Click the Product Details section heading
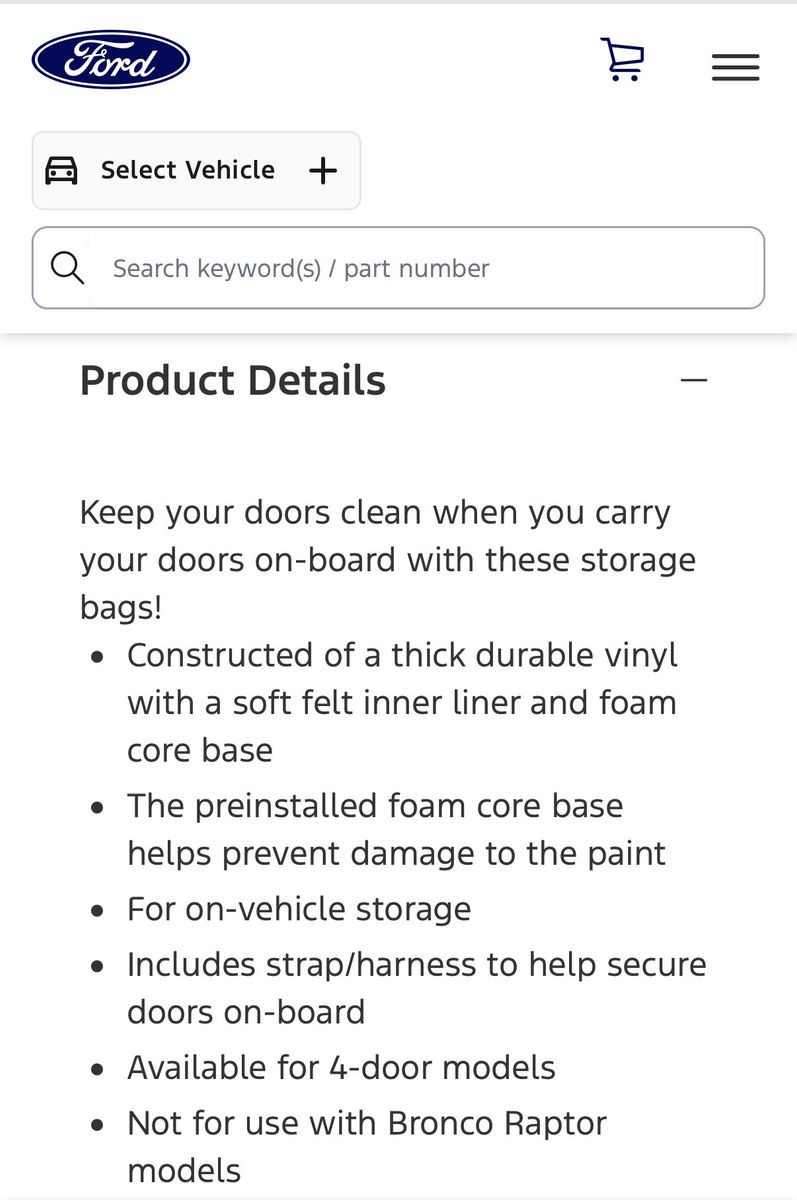 (233, 381)
